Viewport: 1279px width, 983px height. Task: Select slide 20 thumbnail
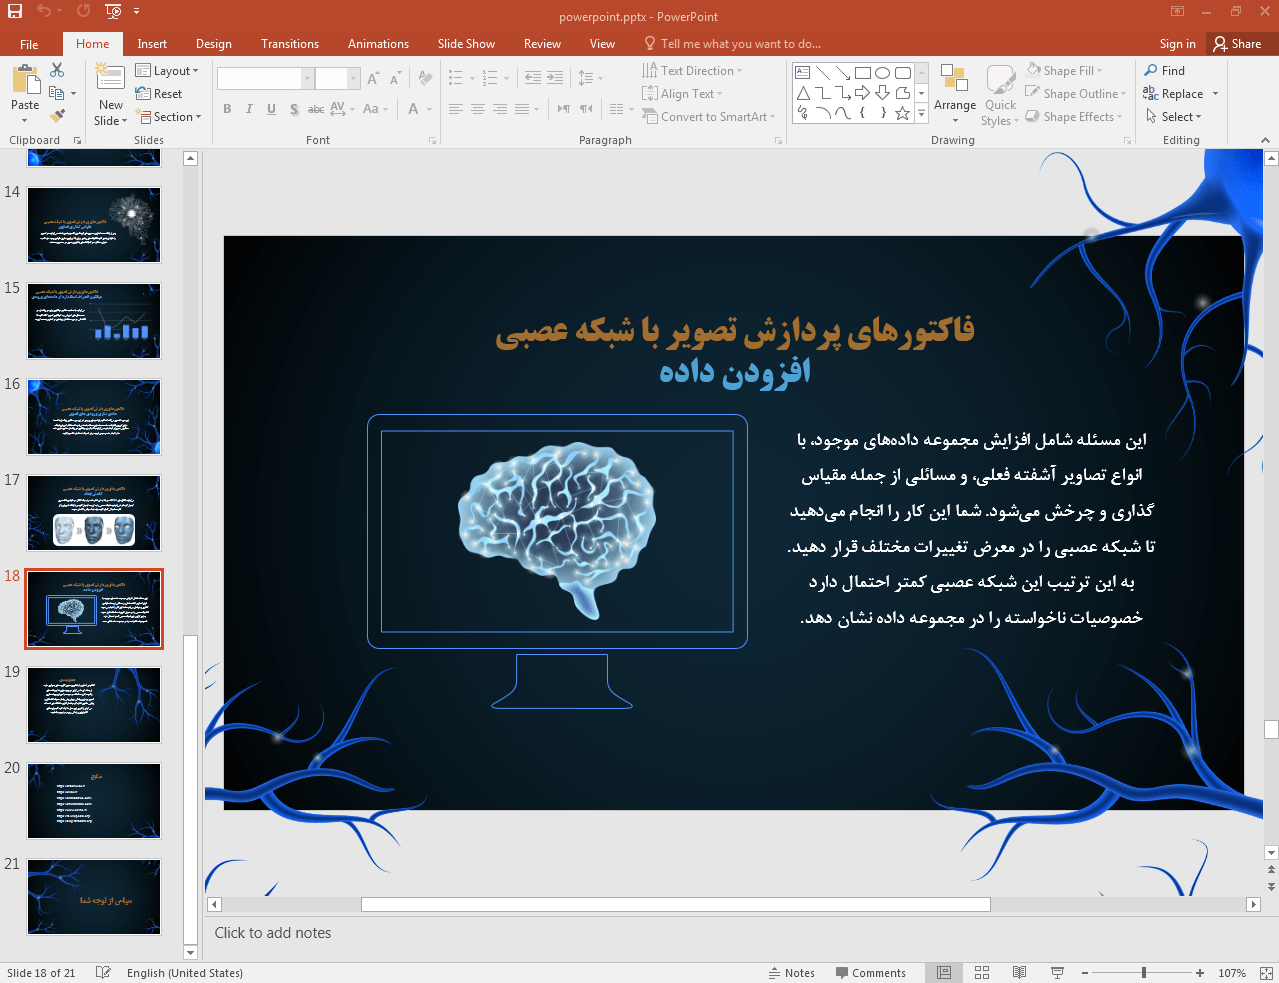[x=94, y=801]
